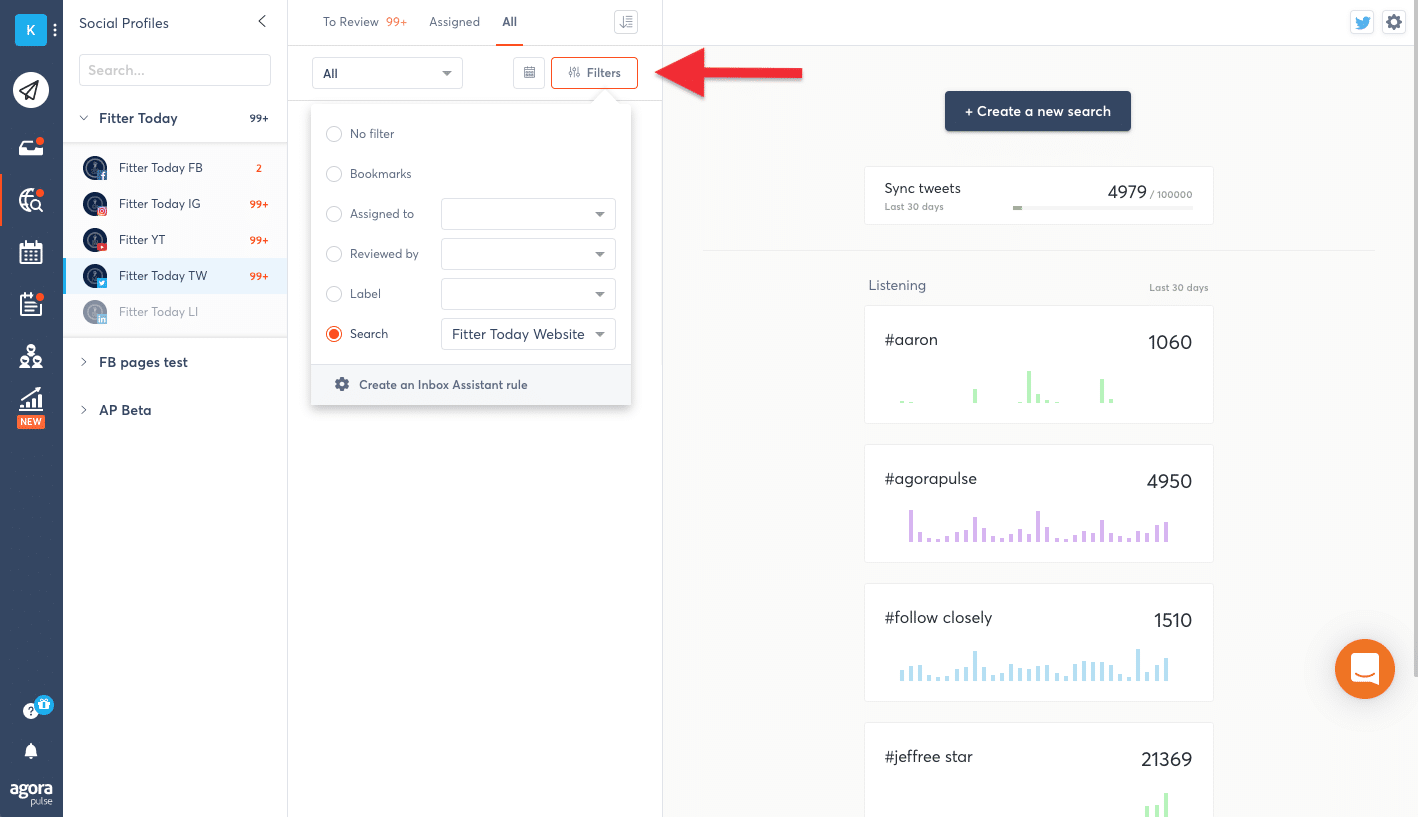Switch to the Assigned tab
Image resolution: width=1418 pixels, height=817 pixels.
pyautogui.click(x=454, y=22)
